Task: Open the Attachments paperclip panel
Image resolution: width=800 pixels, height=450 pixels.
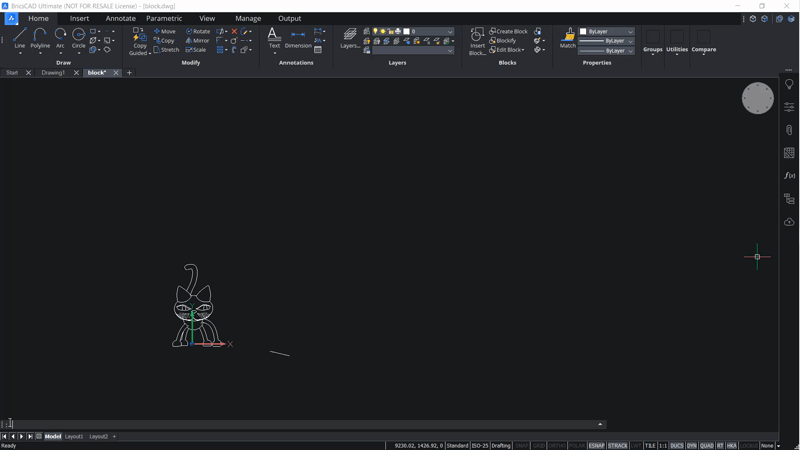Action: coord(789,130)
